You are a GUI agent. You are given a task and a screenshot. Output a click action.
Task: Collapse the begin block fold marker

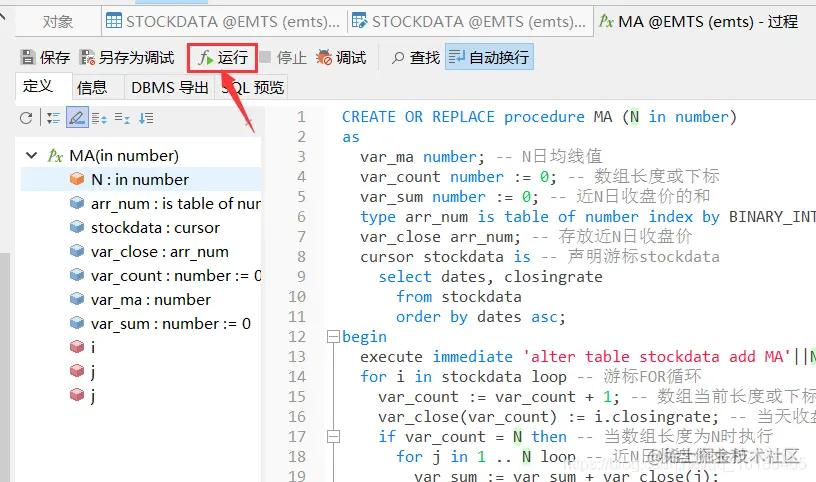click(x=333, y=337)
